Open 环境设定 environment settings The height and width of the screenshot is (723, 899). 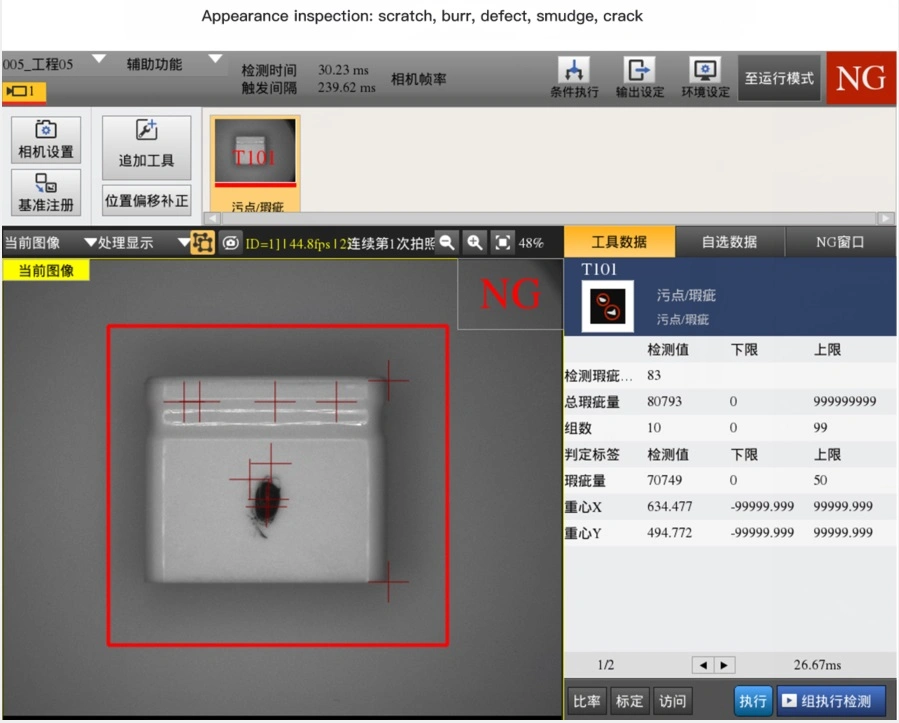705,77
